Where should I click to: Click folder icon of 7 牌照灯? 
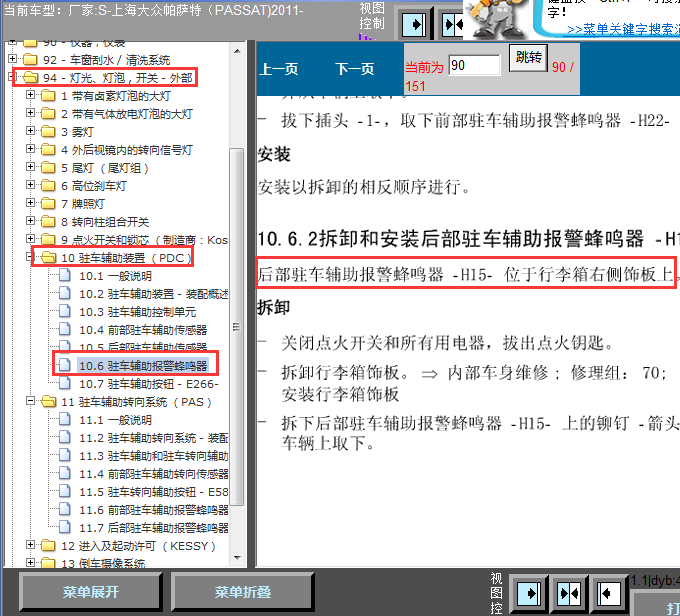48,203
